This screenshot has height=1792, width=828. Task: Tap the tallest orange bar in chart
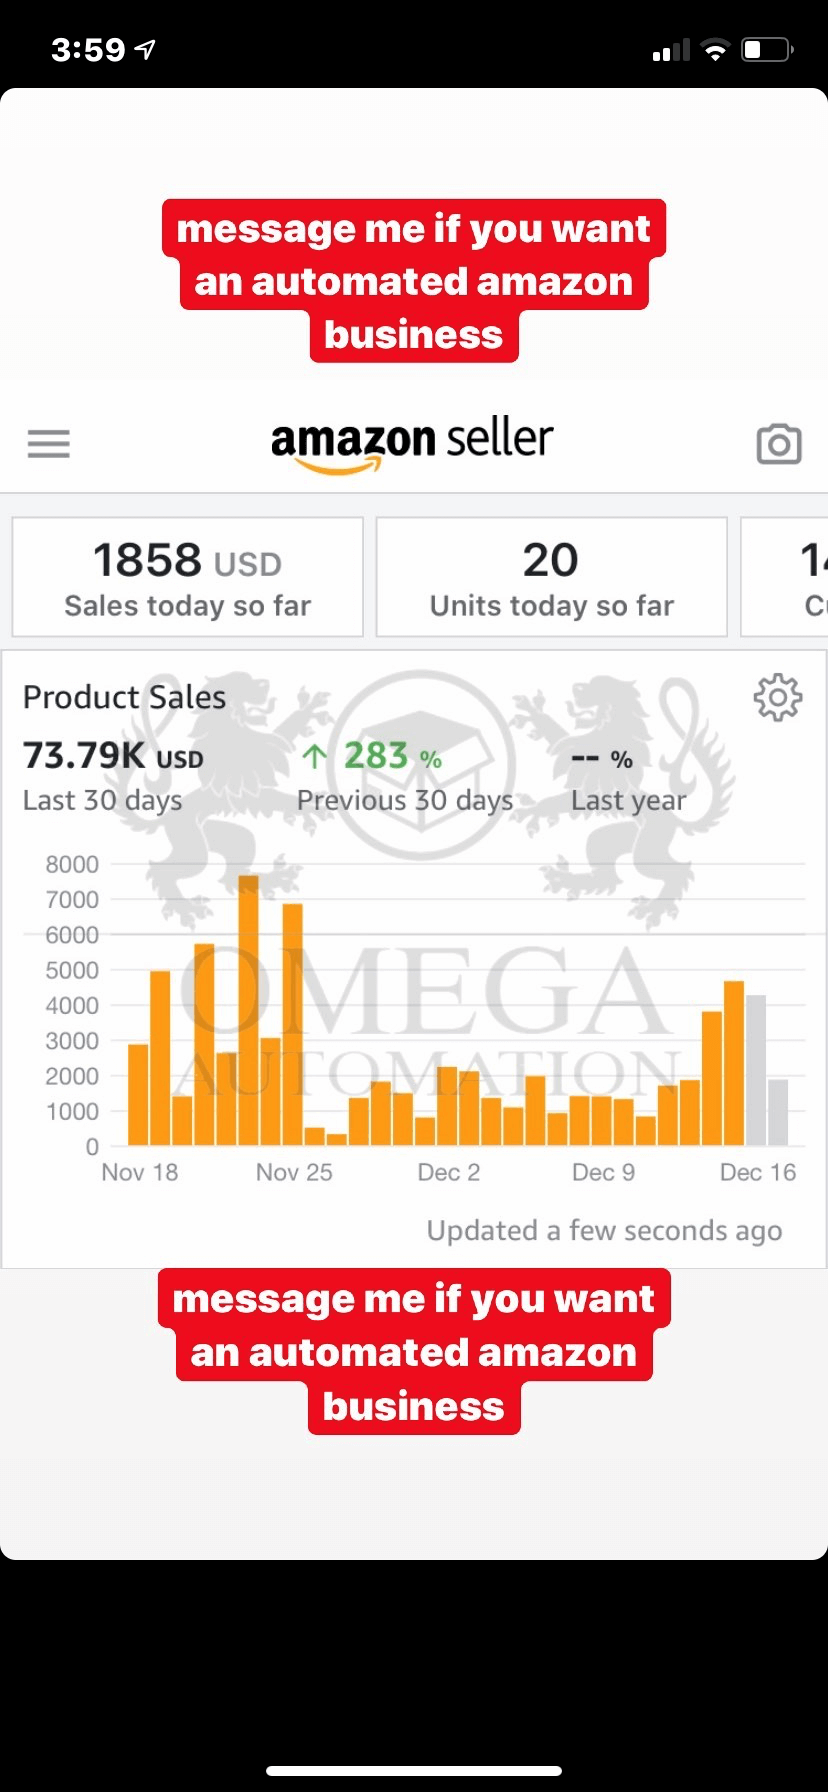point(248,1010)
